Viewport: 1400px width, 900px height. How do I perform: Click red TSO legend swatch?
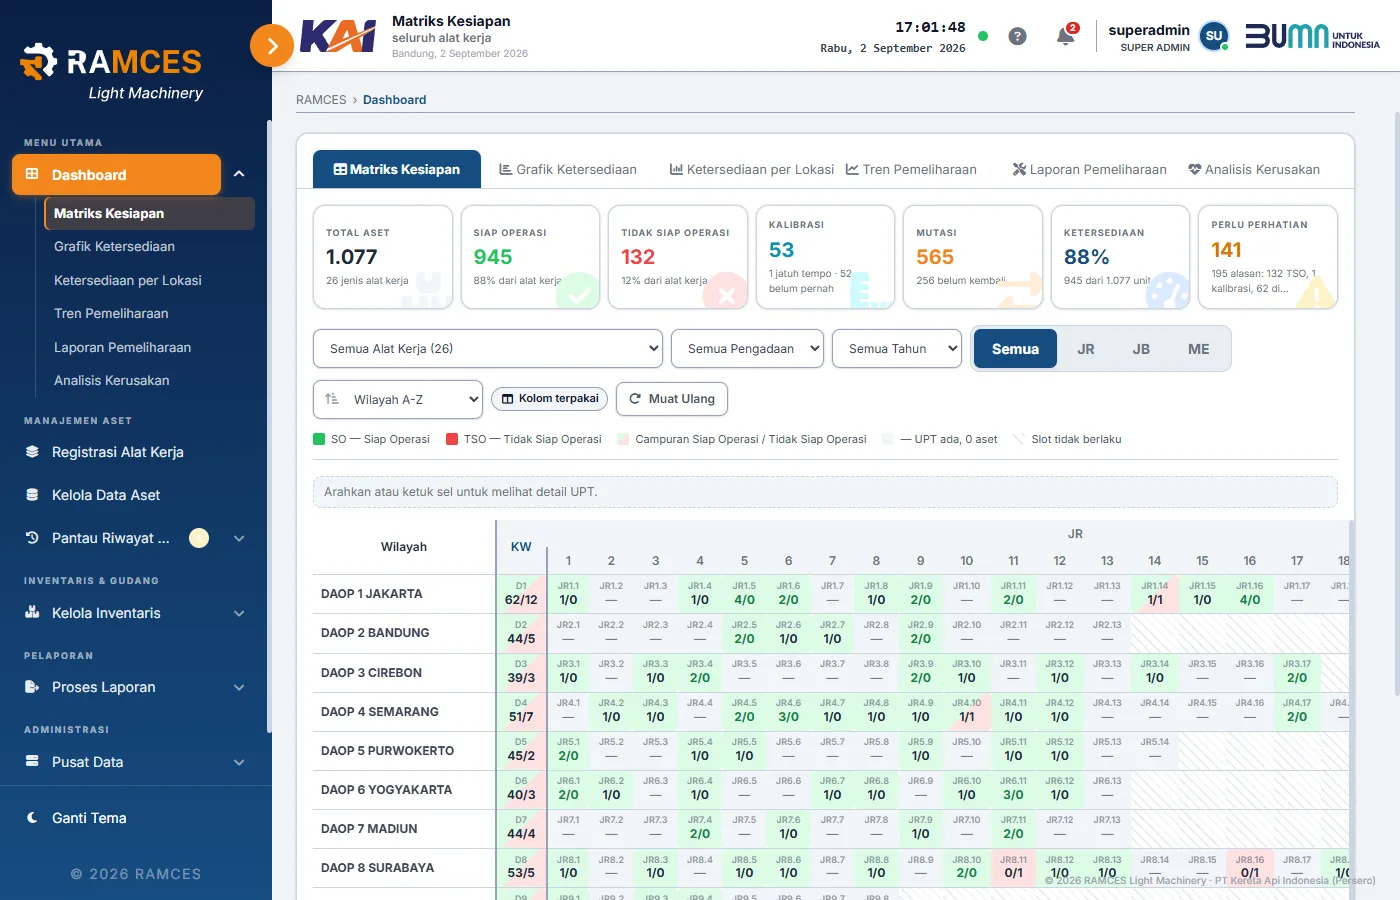click(x=452, y=439)
